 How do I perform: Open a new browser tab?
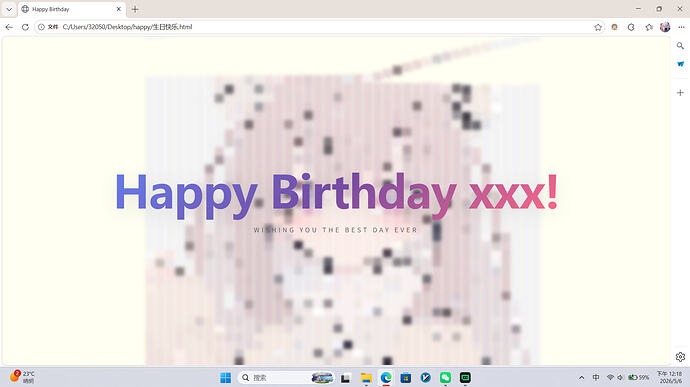[x=135, y=9]
